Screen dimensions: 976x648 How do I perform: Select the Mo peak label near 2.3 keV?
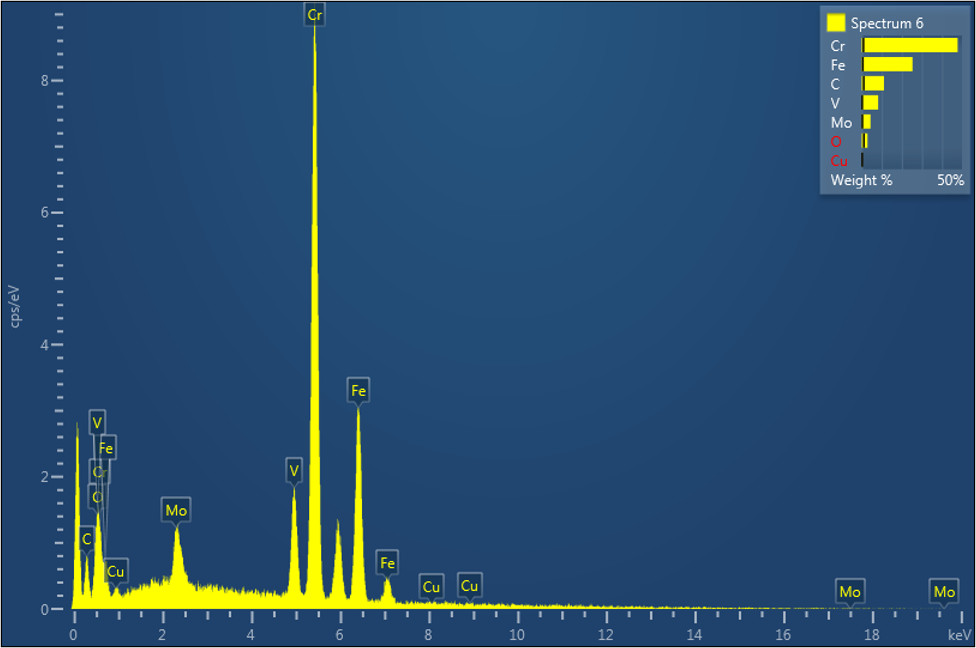coord(176,511)
